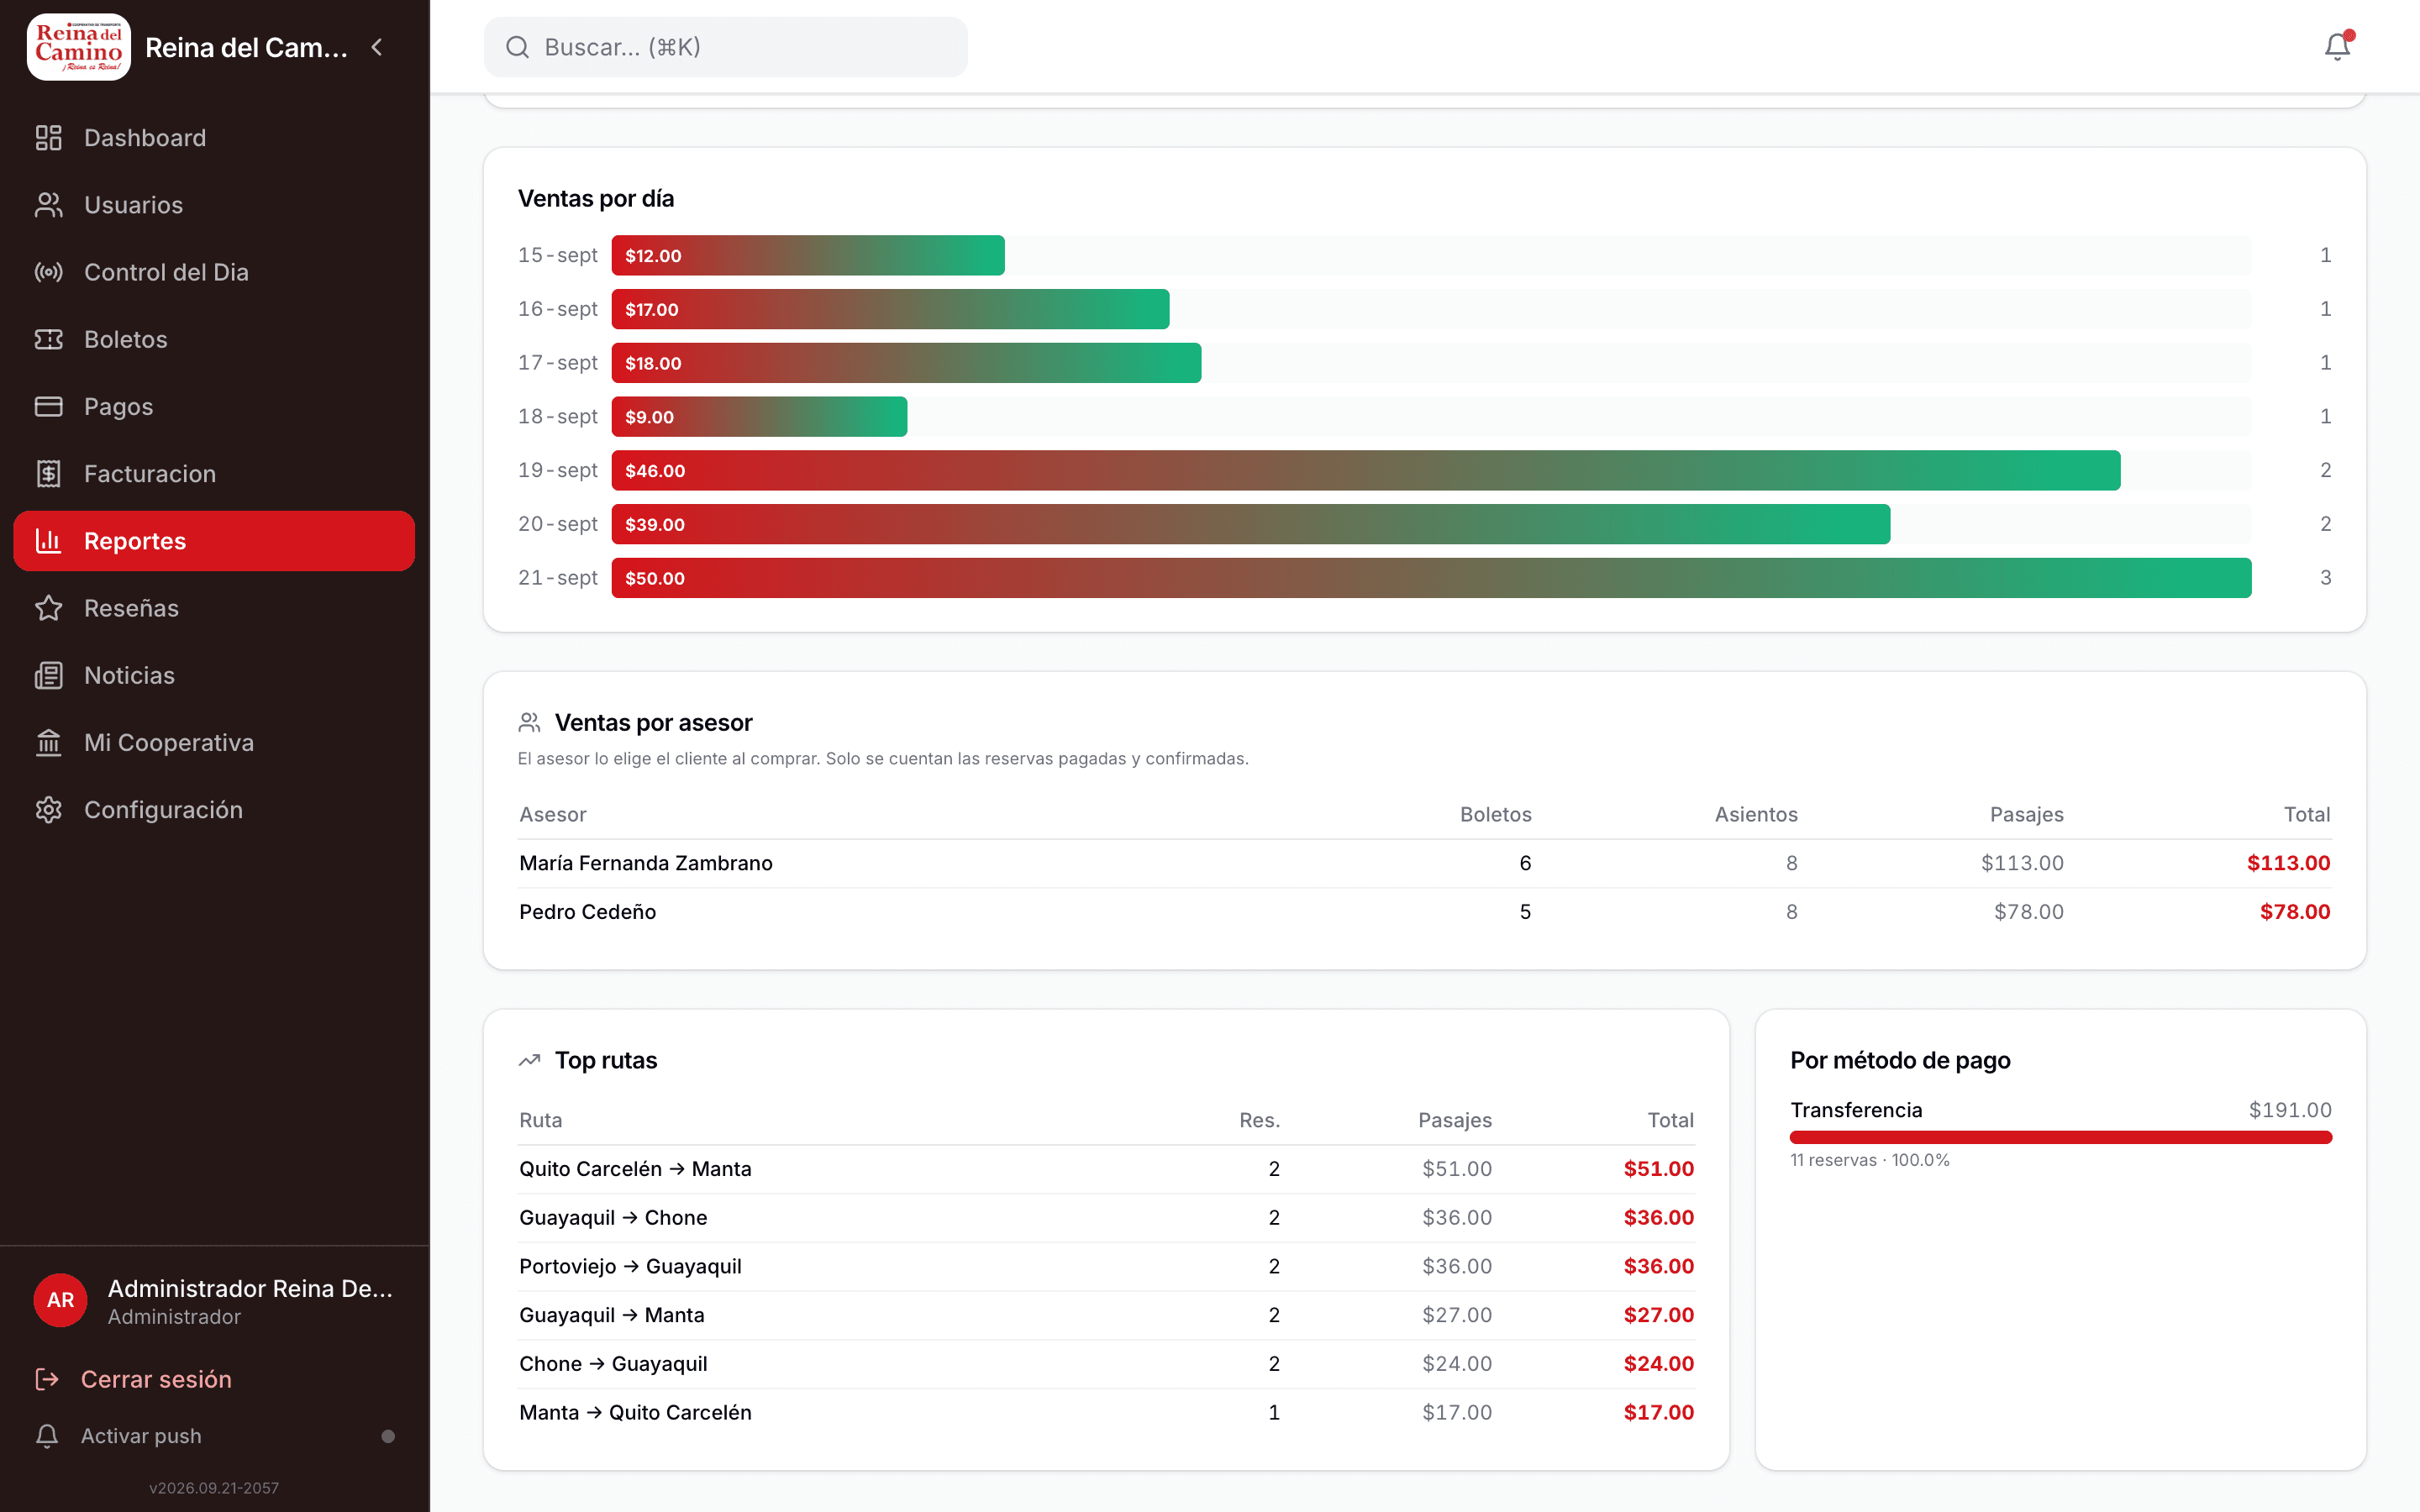Click the 17-sept $18.00 sales bar
The height and width of the screenshot is (1512, 2420).
coord(906,363)
